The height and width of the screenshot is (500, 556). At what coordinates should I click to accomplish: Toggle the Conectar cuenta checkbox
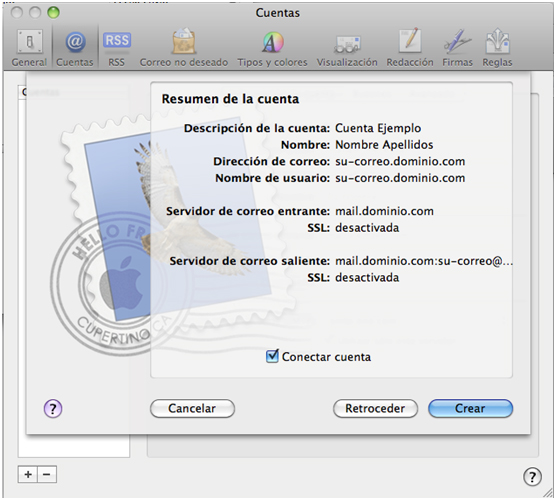272,356
